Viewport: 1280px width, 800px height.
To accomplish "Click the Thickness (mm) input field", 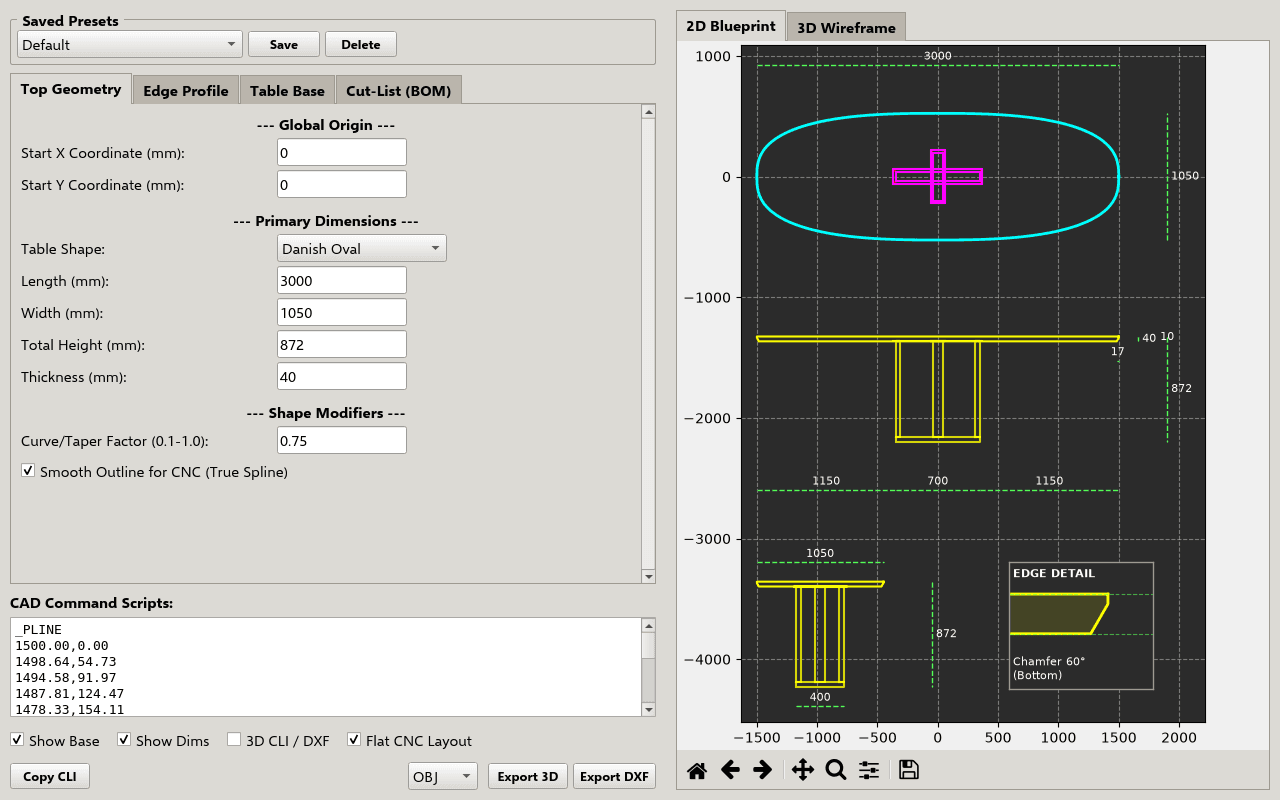I will (342, 376).
